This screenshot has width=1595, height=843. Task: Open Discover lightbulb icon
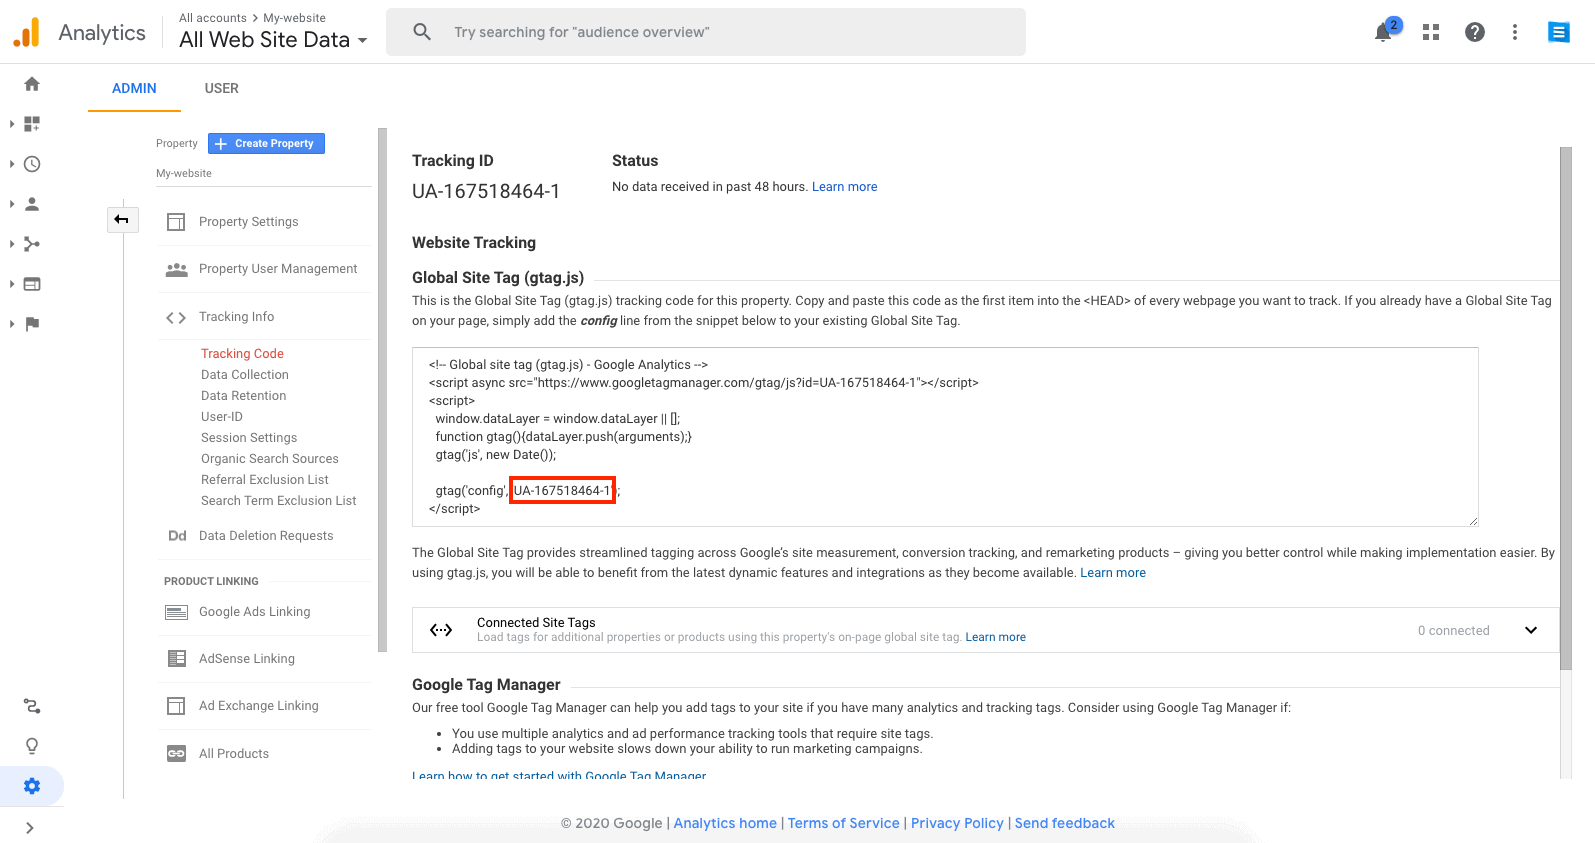coord(32,746)
